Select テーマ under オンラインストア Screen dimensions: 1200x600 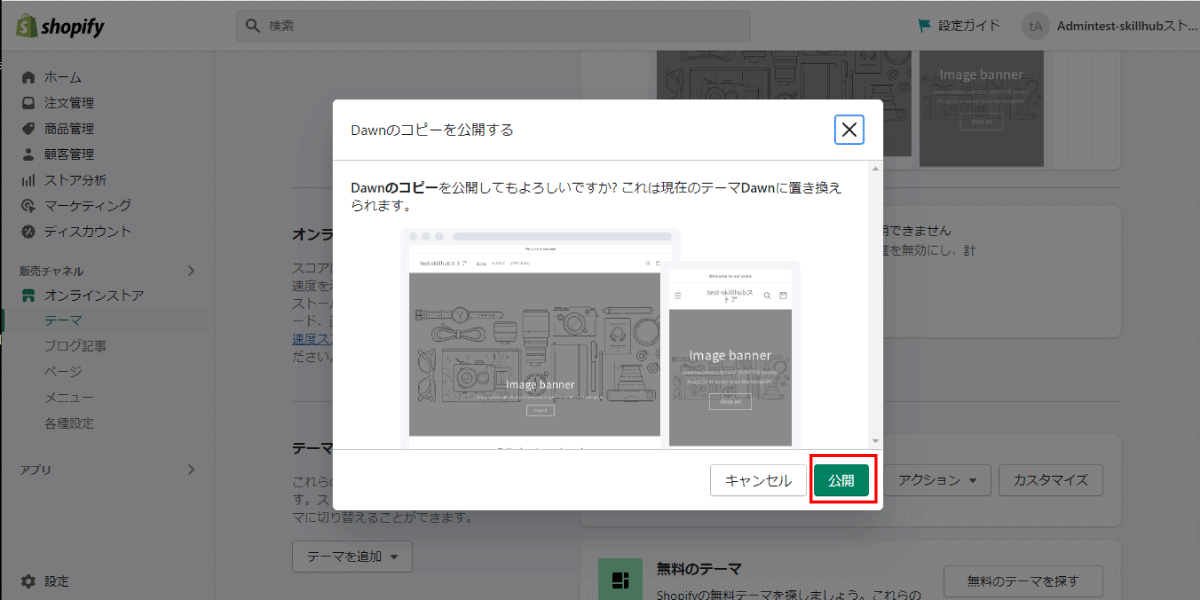click(x=63, y=321)
